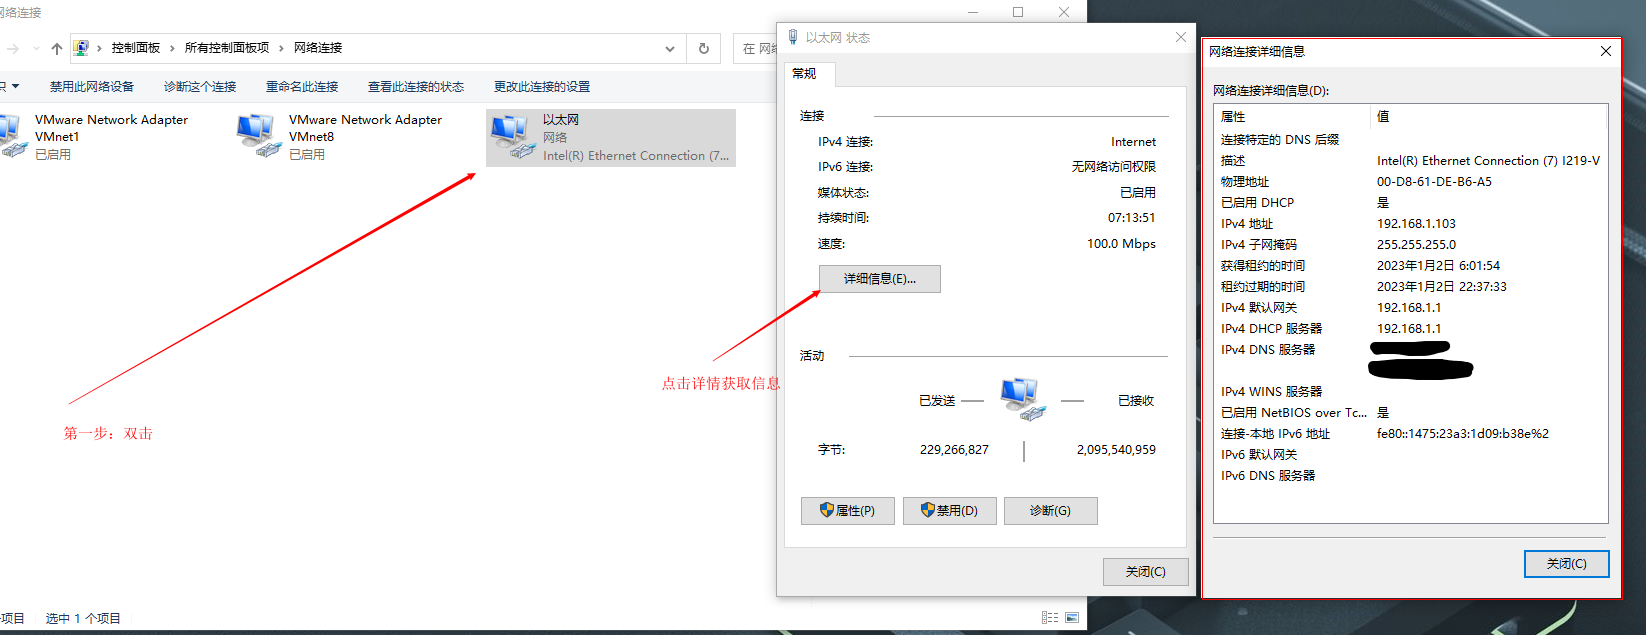Go up one level with up arrow
The image size is (1646, 635).
[57, 48]
